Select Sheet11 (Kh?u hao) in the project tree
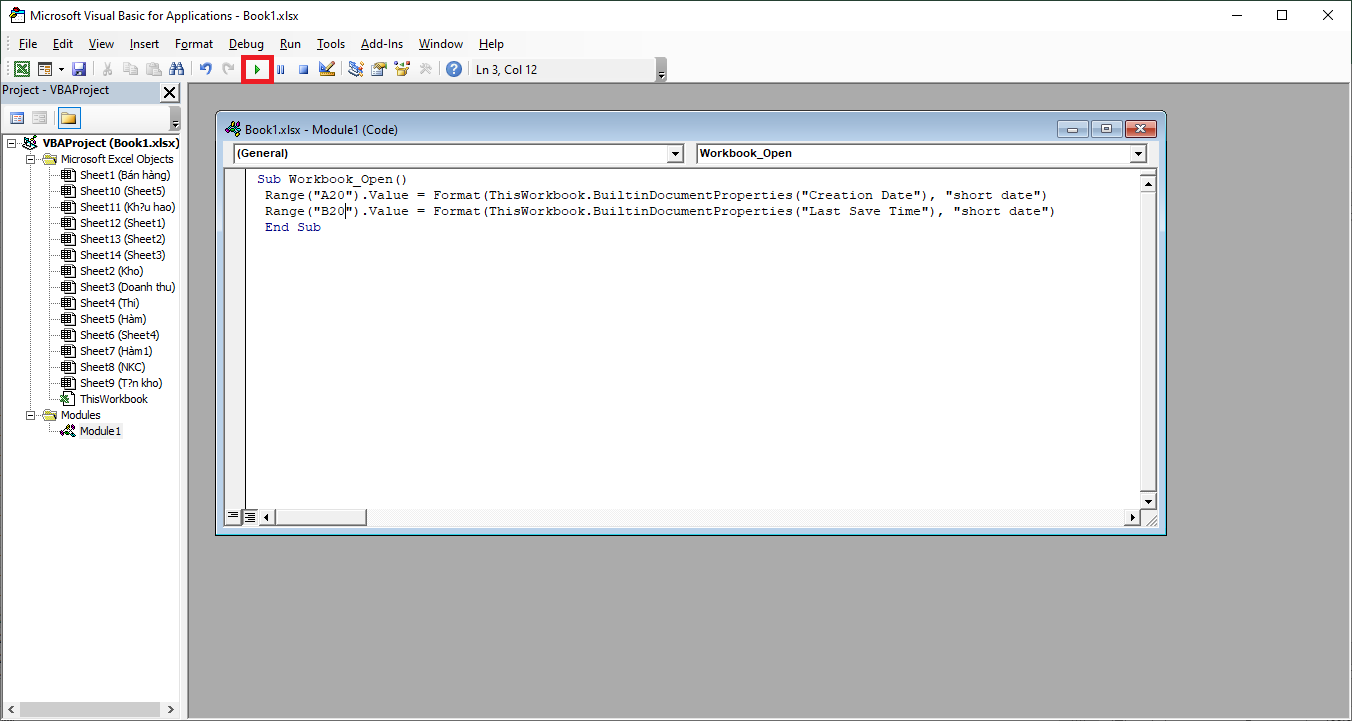Screen dimensions: 1352x721 click(127, 207)
